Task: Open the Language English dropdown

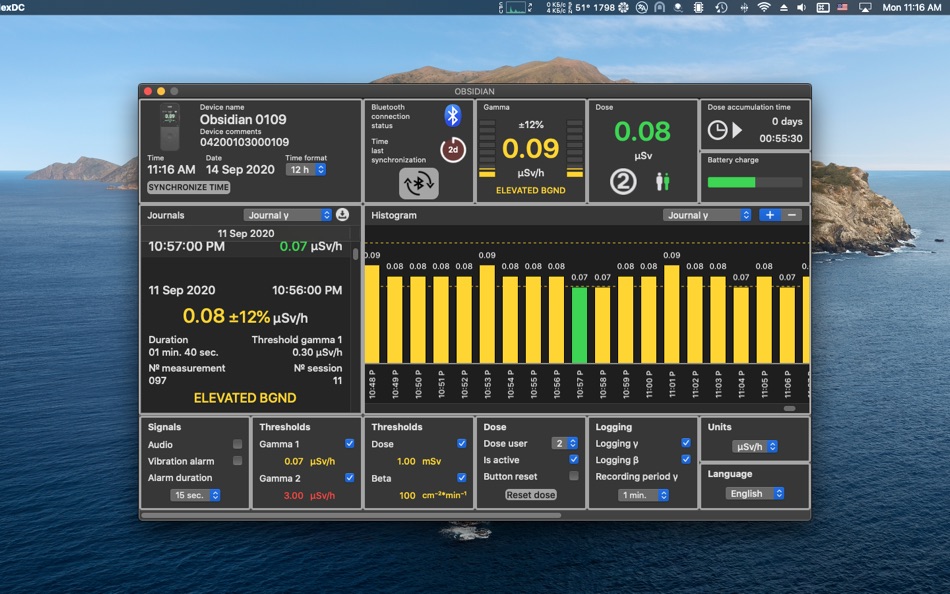Action: (755, 494)
